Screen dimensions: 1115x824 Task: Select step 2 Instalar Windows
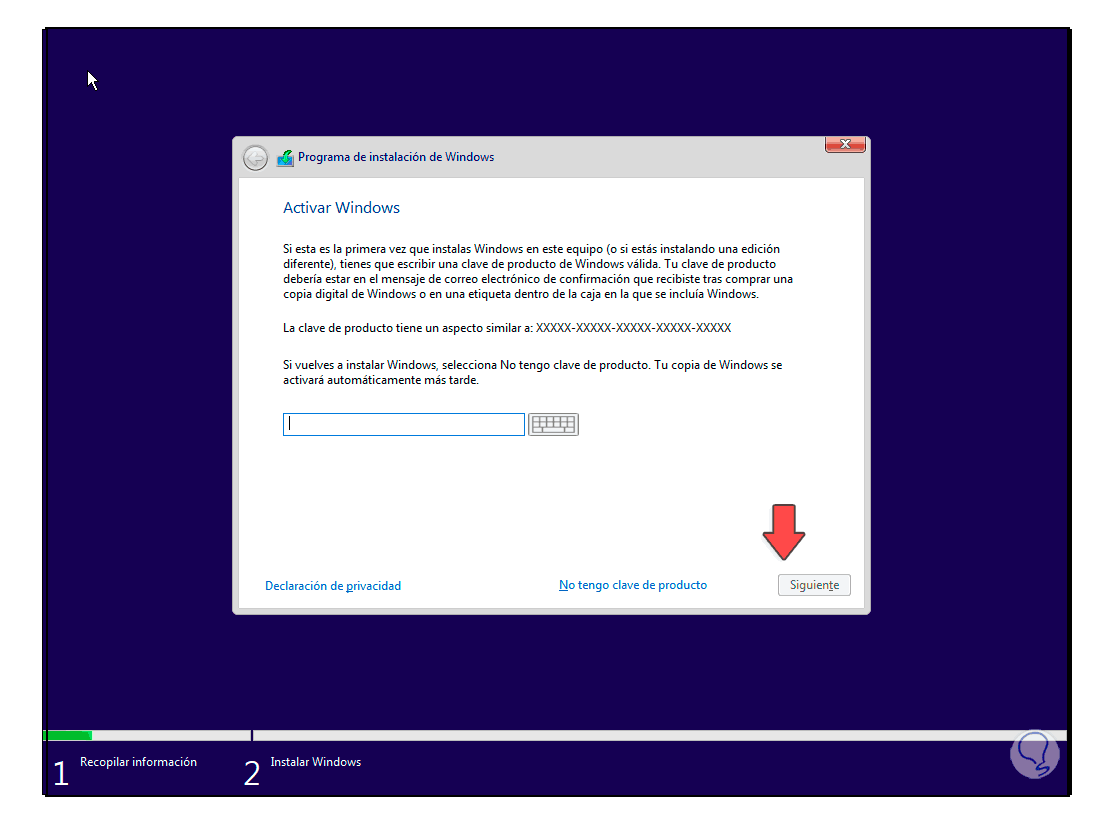[x=316, y=762]
